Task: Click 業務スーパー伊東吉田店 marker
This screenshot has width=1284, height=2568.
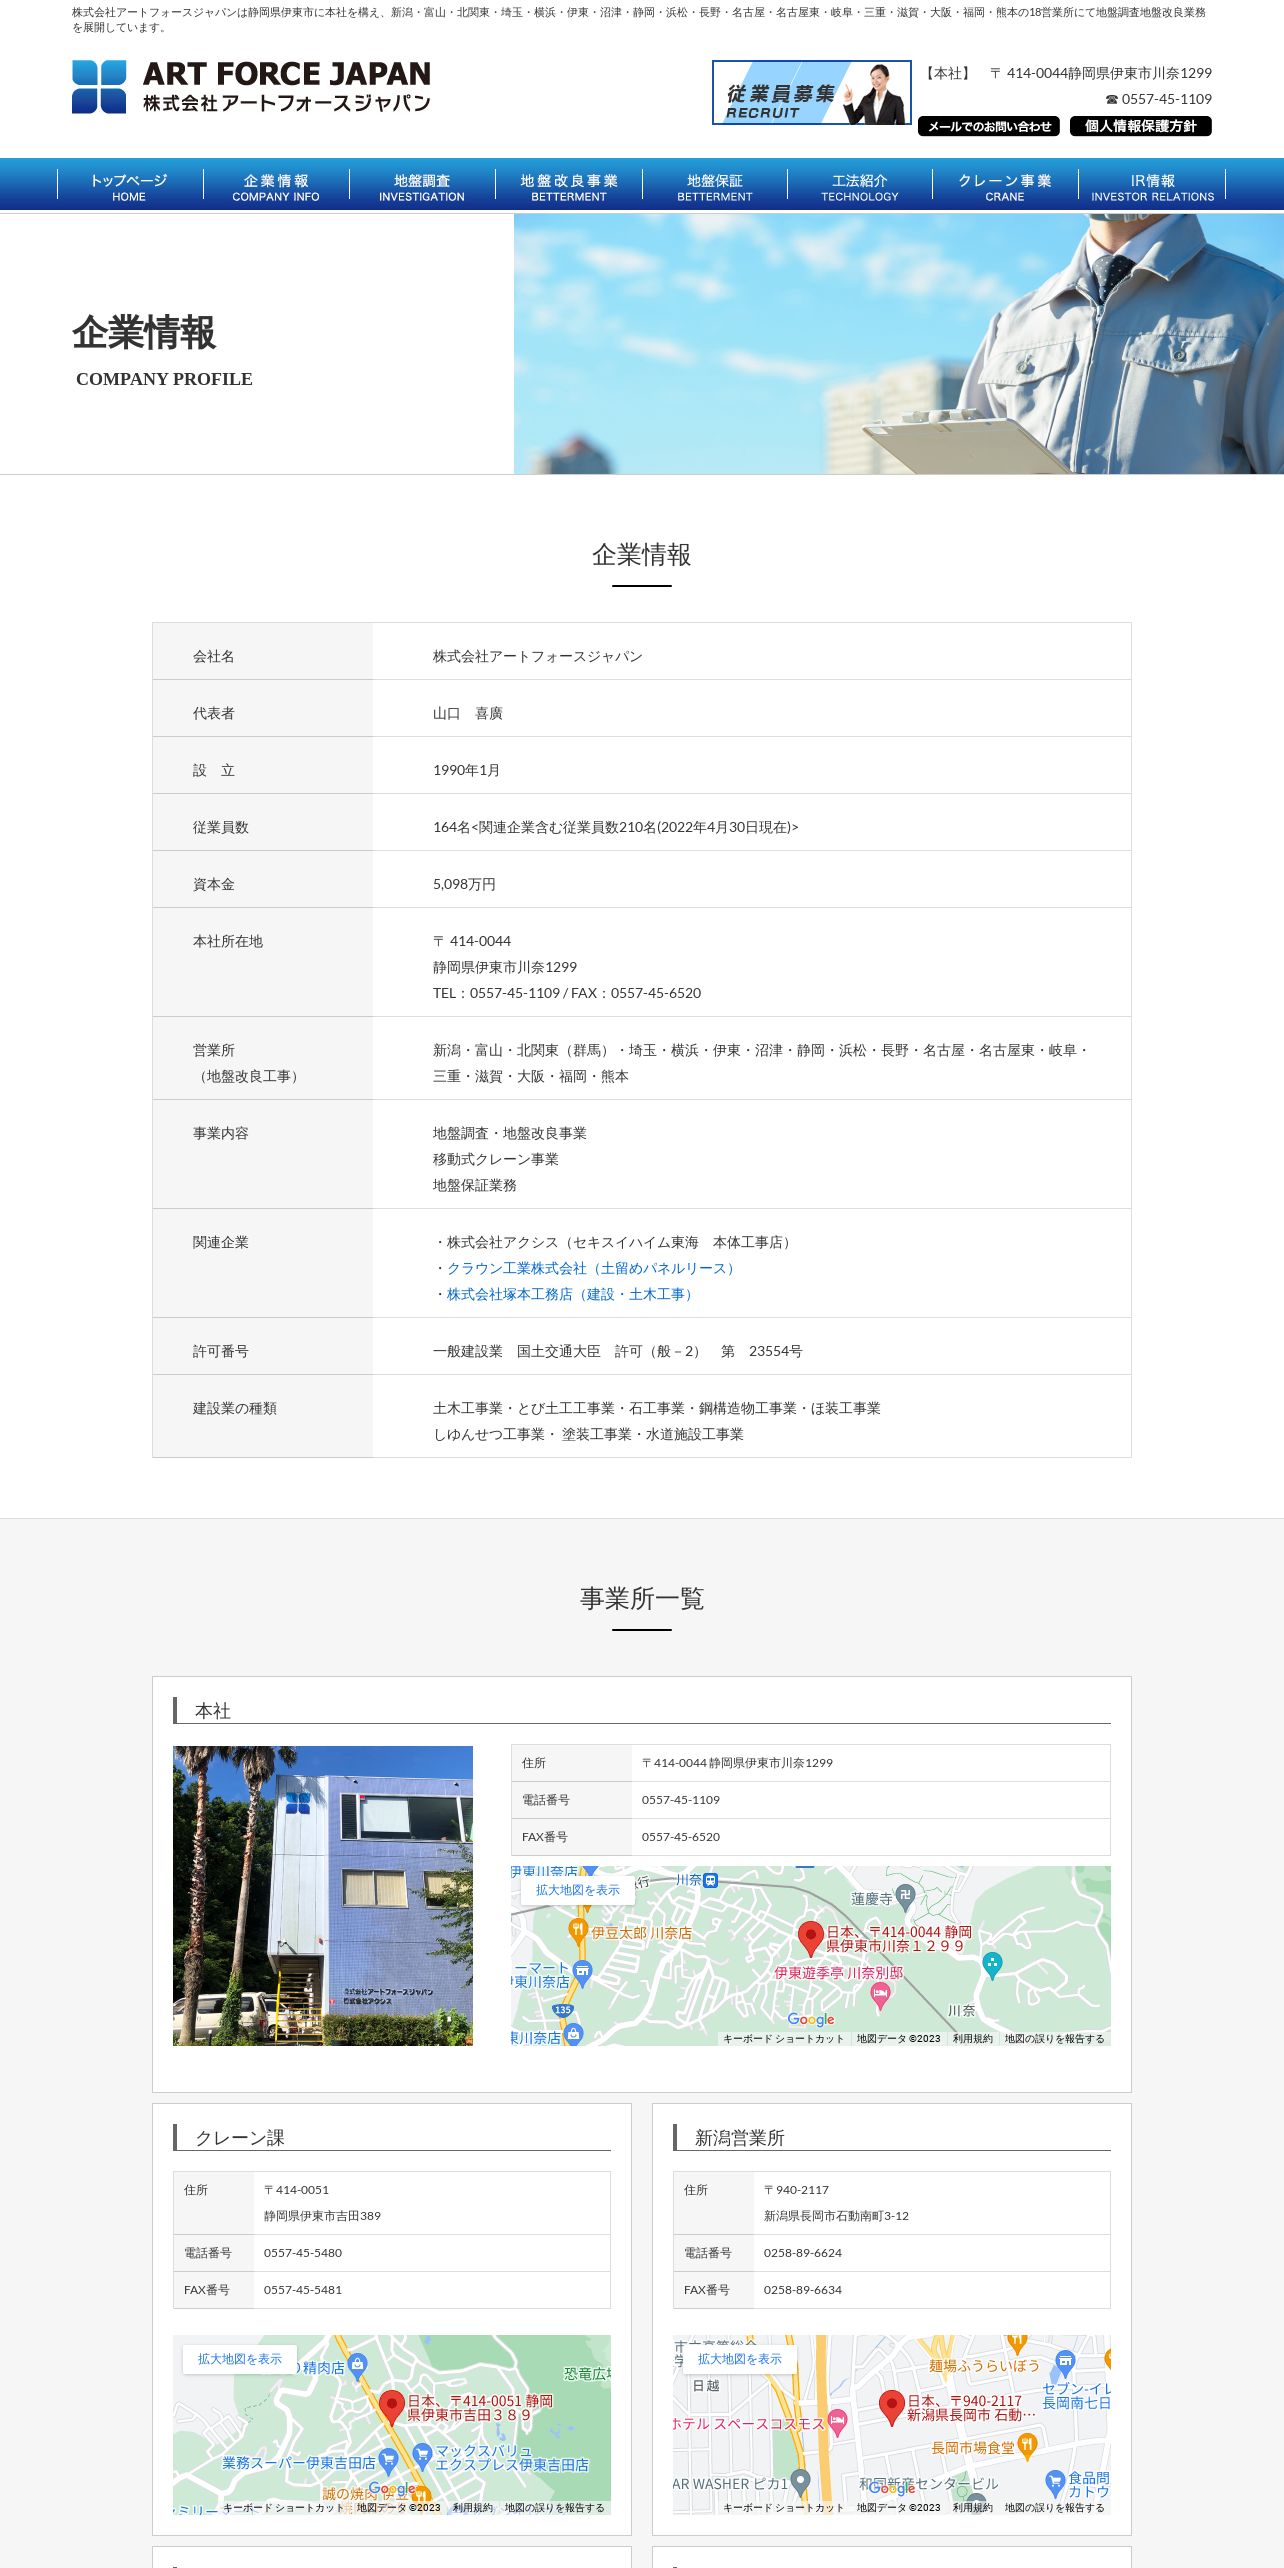Action: coord(388,2463)
